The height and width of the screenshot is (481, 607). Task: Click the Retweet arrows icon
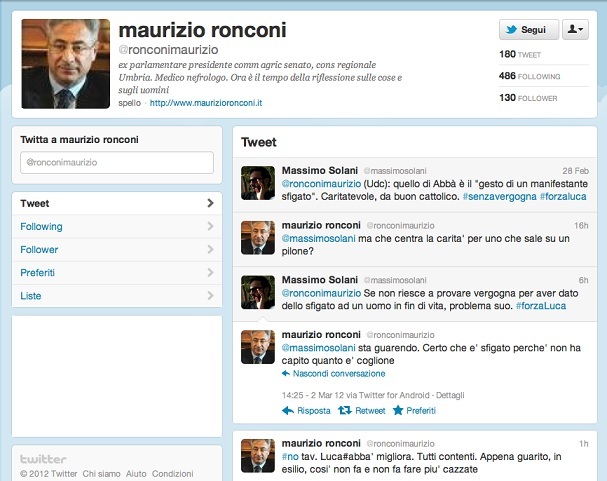click(x=345, y=410)
